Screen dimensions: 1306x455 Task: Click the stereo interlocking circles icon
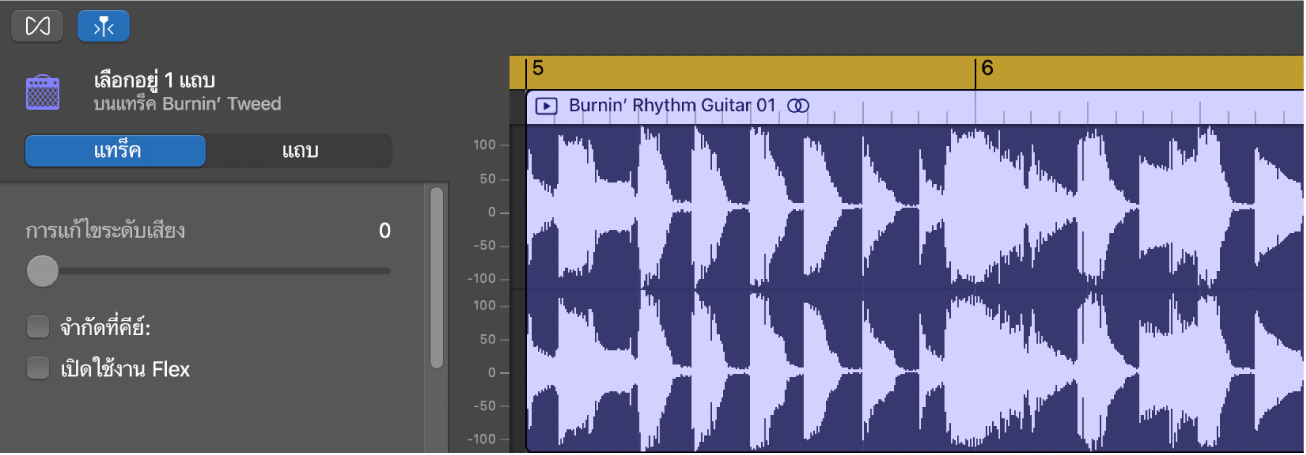click(798, 105)
